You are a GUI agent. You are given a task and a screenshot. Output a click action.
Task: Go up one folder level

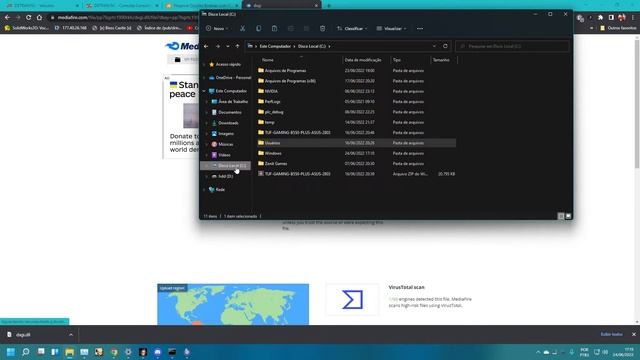click(x=237, y=46)
